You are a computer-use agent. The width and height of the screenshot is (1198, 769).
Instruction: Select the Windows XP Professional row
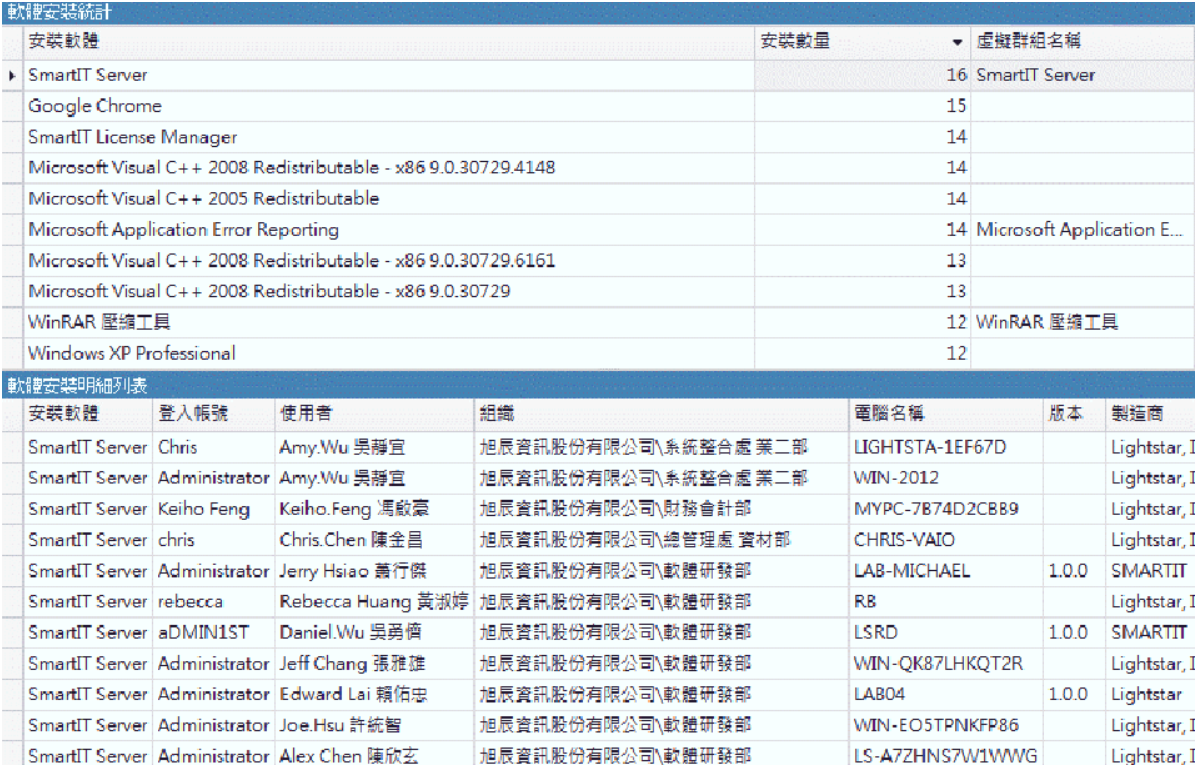pyautogui.click(x=132, y=353)
